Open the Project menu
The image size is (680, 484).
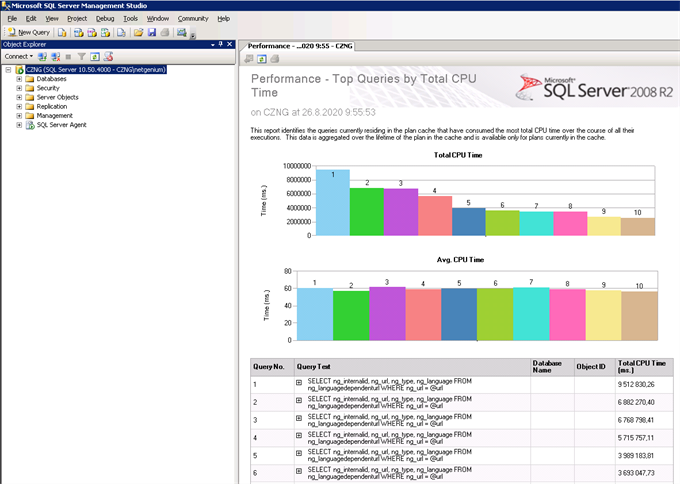coord(77,19)
